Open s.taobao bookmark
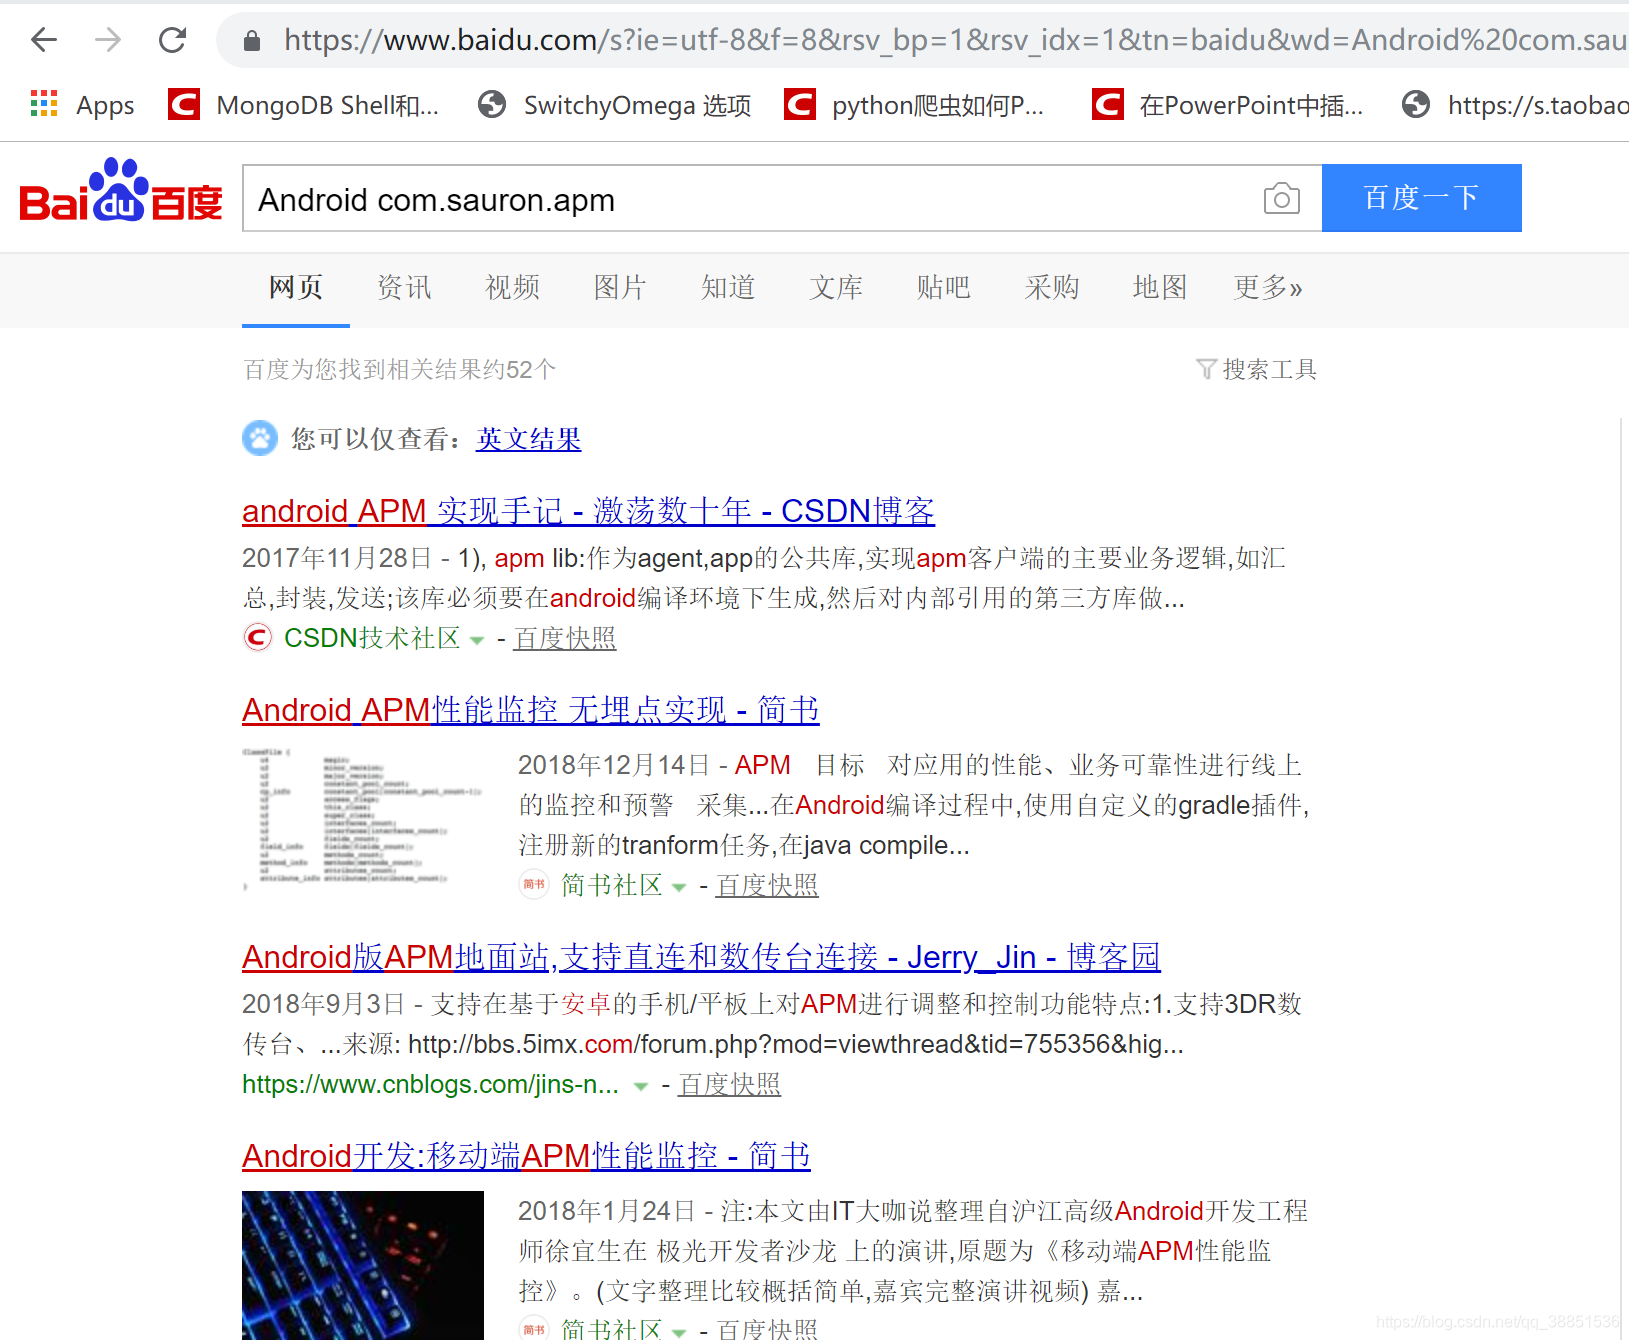Screen dimensions: 1629x1340 (1515, 105)
